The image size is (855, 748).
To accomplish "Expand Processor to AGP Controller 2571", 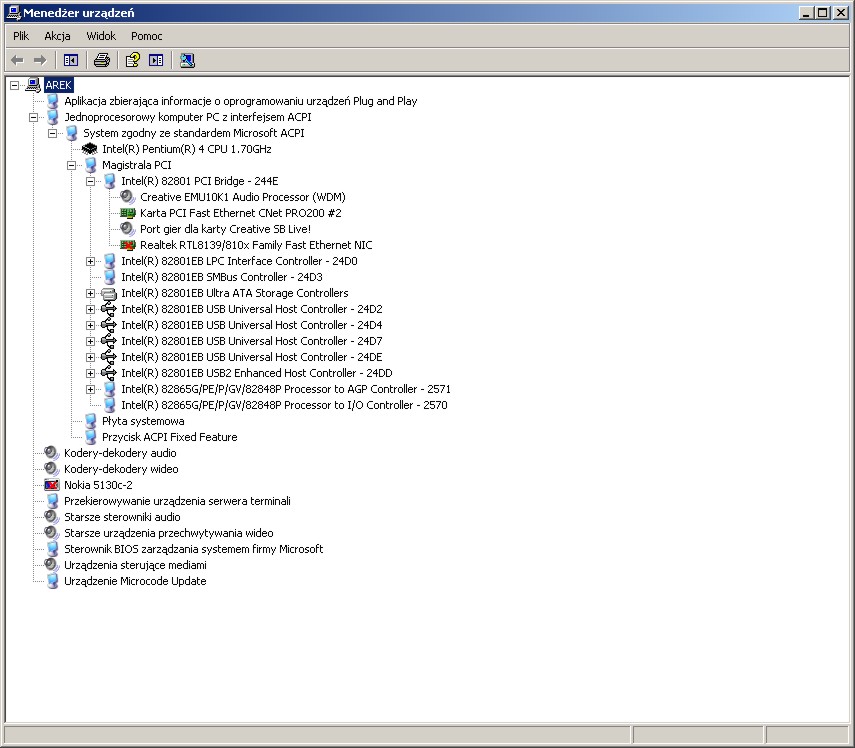I will [91, 389].
